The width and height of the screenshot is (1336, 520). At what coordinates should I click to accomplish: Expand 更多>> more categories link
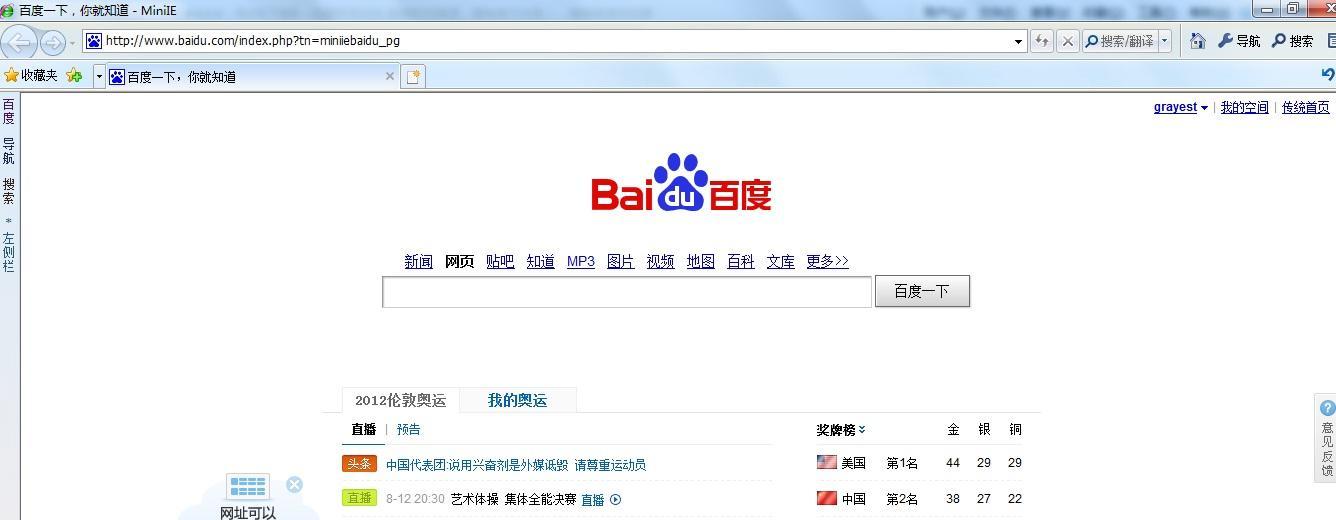[828, 261]
